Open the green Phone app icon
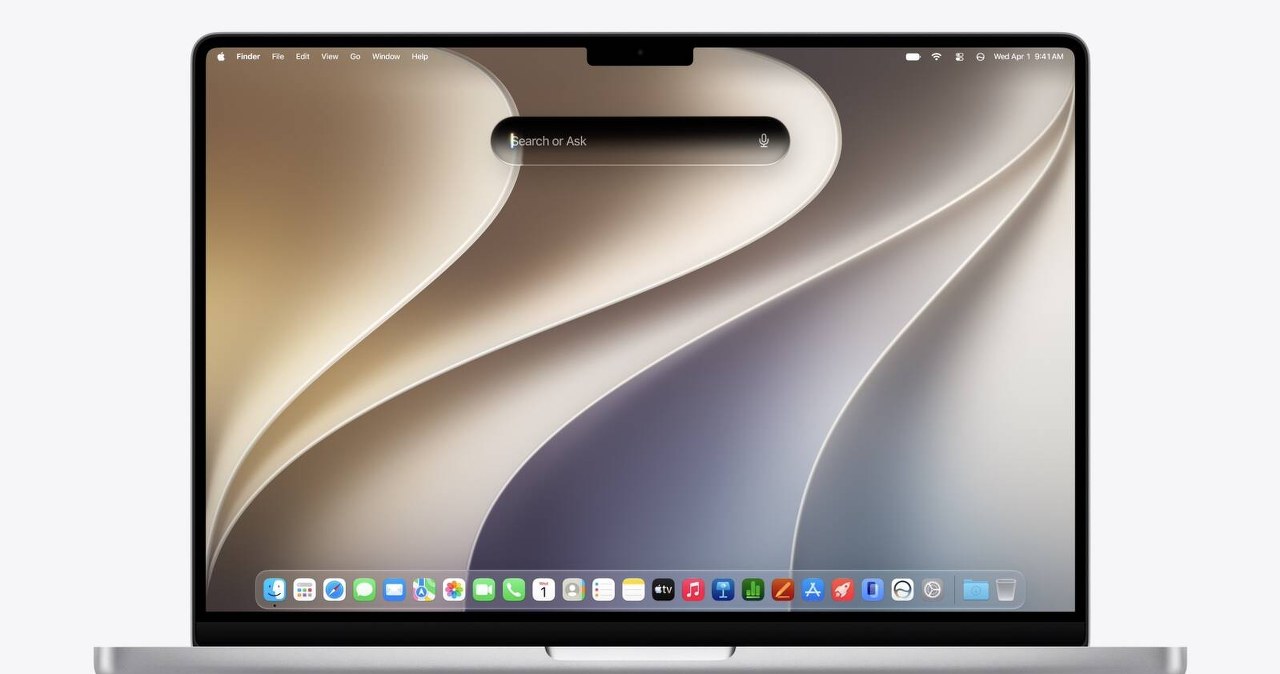This screenshot has height=674, width=1280. click(514, 590)
